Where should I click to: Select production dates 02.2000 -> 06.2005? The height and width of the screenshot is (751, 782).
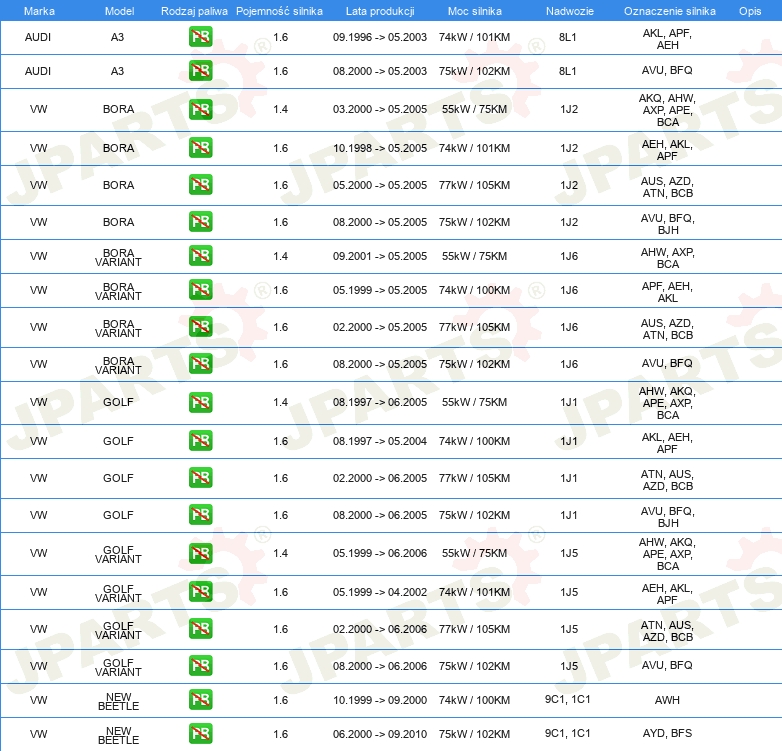click(x=380, y=478)
